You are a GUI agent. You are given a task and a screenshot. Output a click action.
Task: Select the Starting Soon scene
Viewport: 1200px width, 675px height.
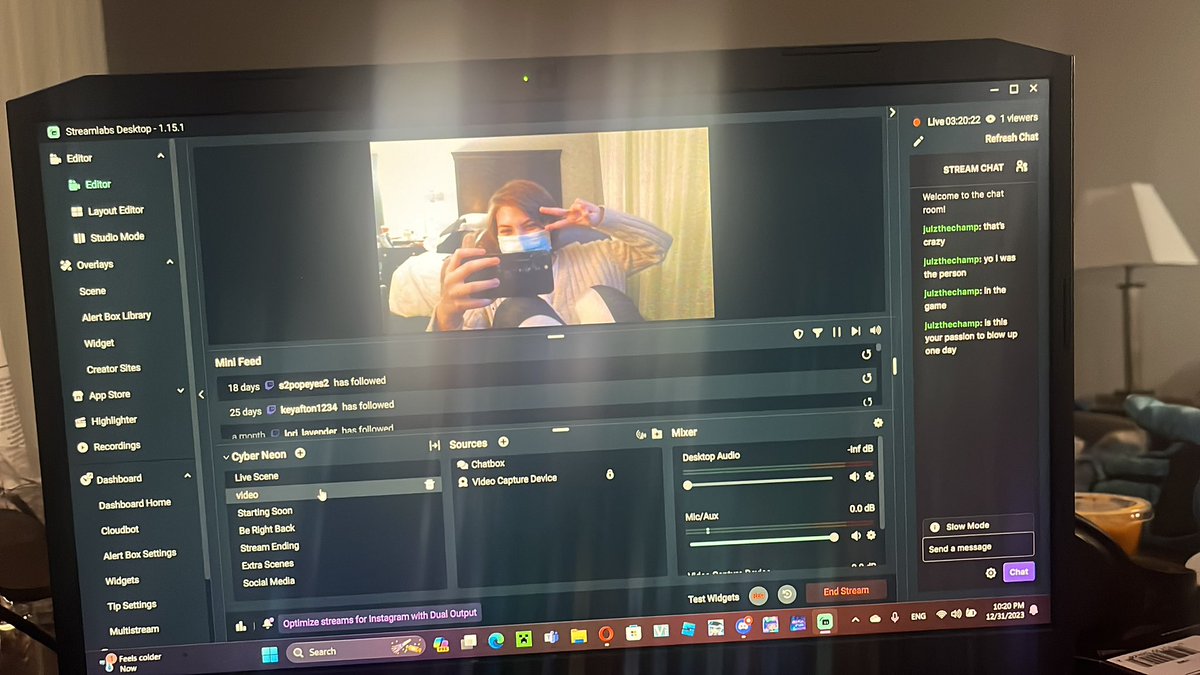pyautogui.click(x=265, y=512)
